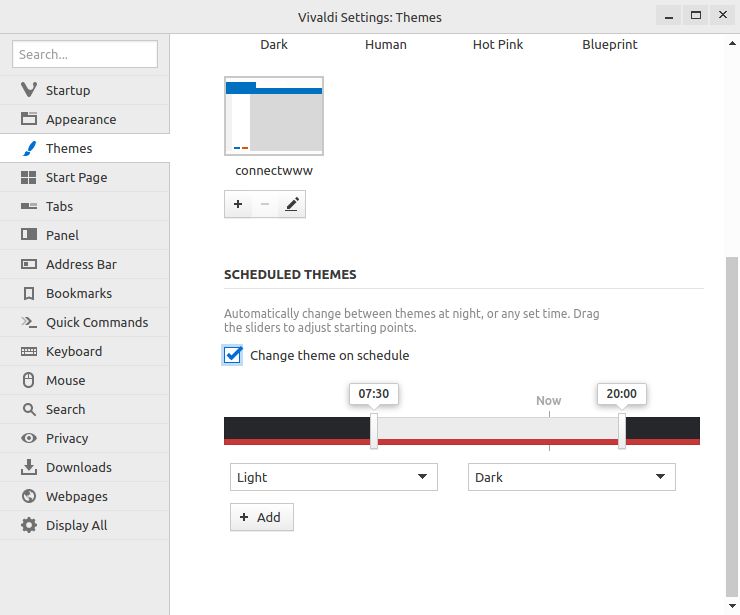This screenshot has height=615, width=740.
Task: Uncheck Change theme on schedule checkbox
Action: (x=233, y=355)
